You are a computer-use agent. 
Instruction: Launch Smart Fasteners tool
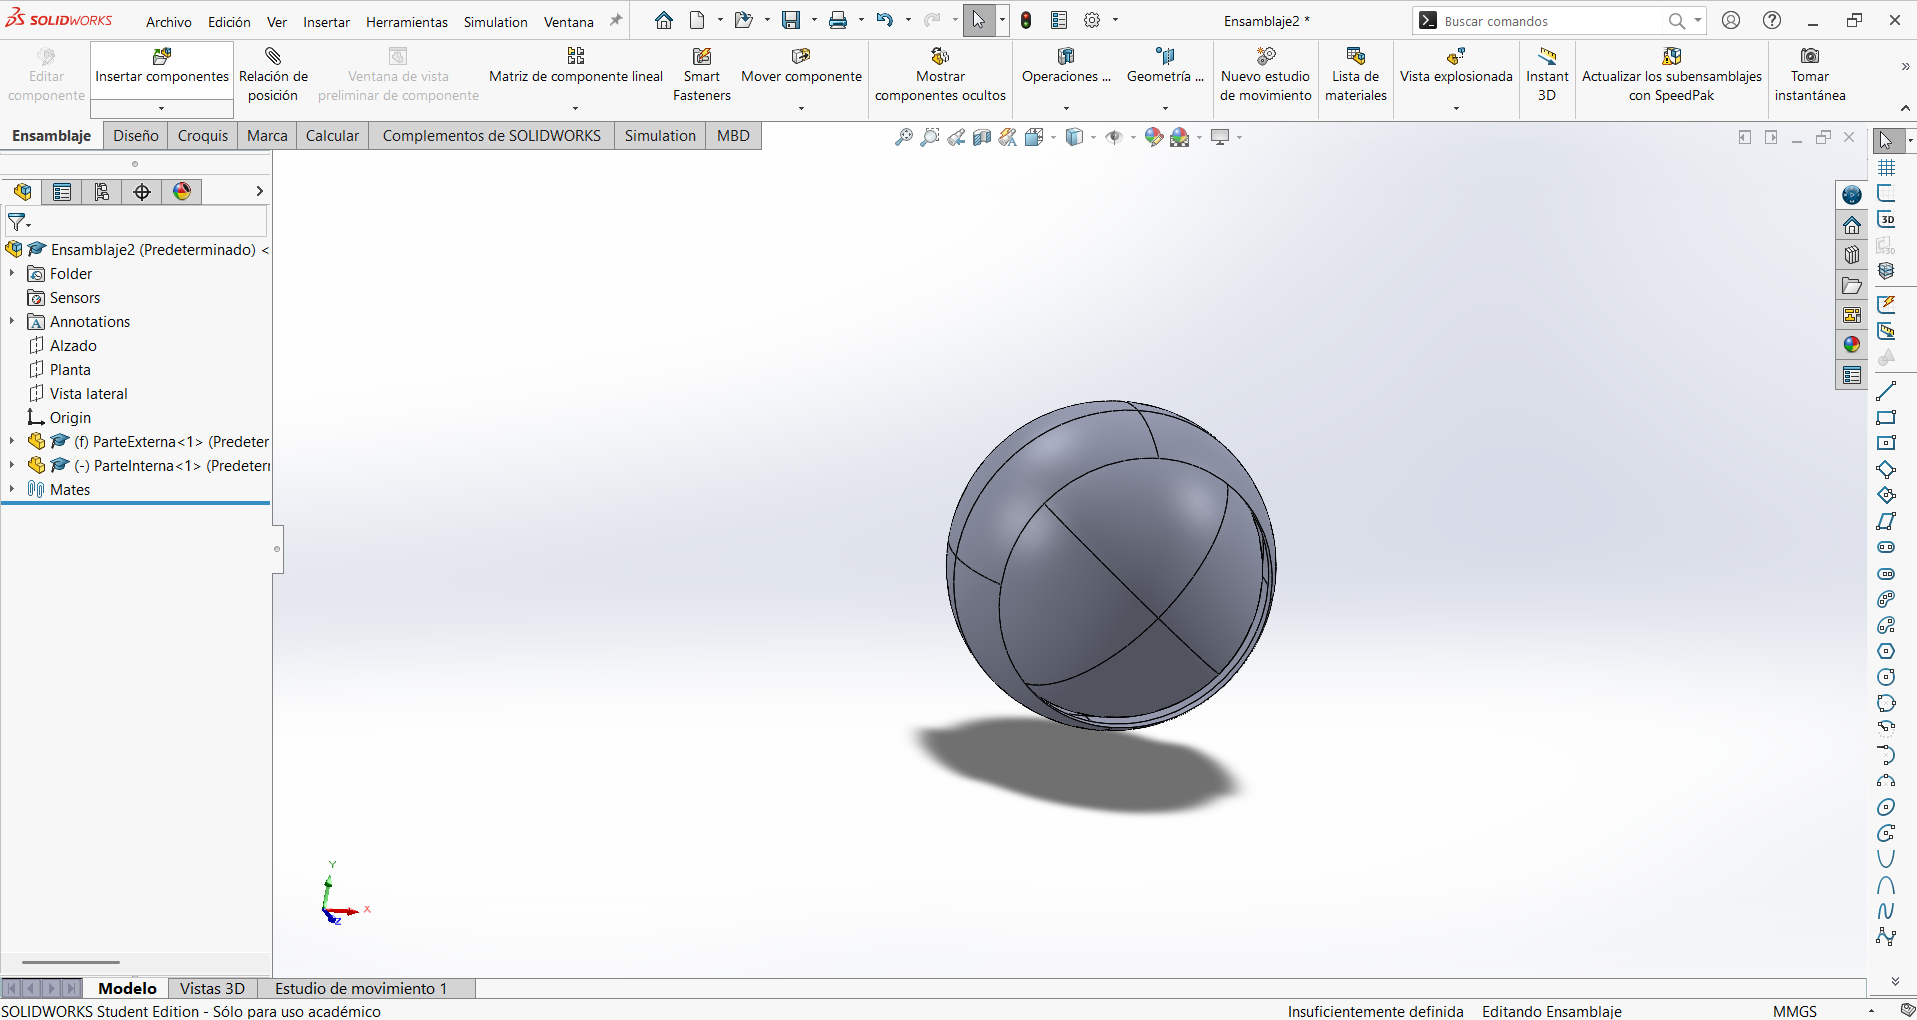point(701,75)
